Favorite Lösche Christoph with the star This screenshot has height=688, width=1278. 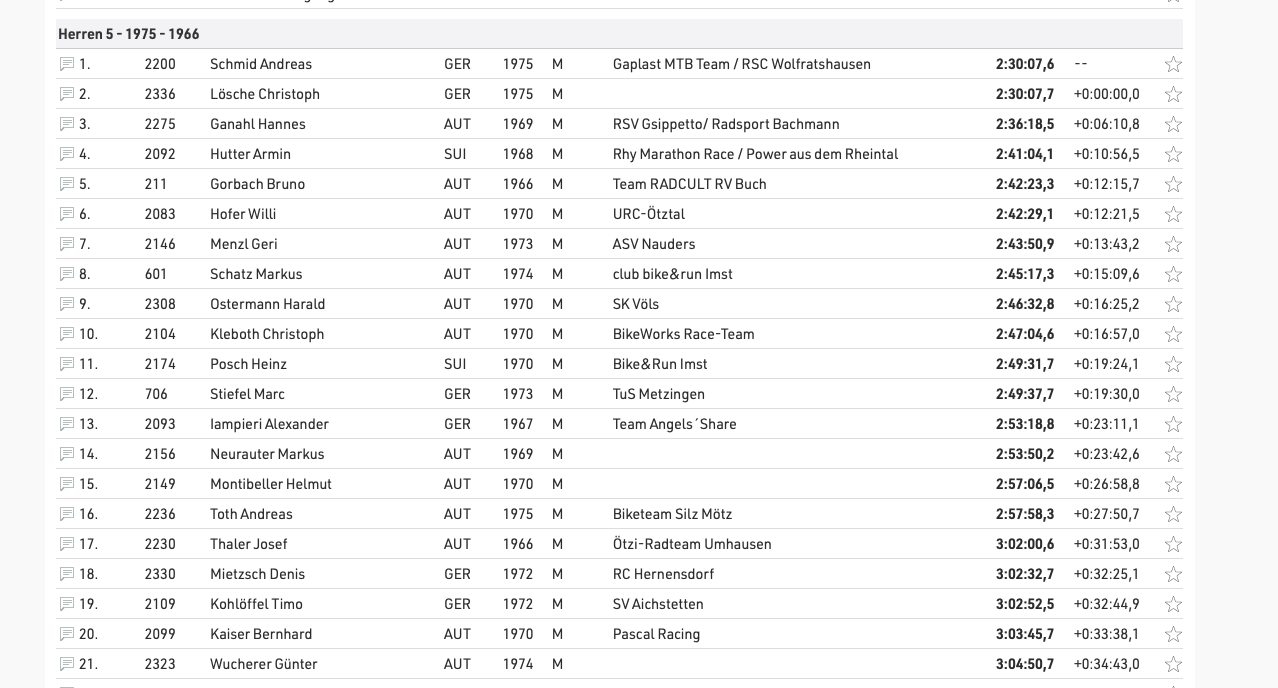click(1173, 94)
